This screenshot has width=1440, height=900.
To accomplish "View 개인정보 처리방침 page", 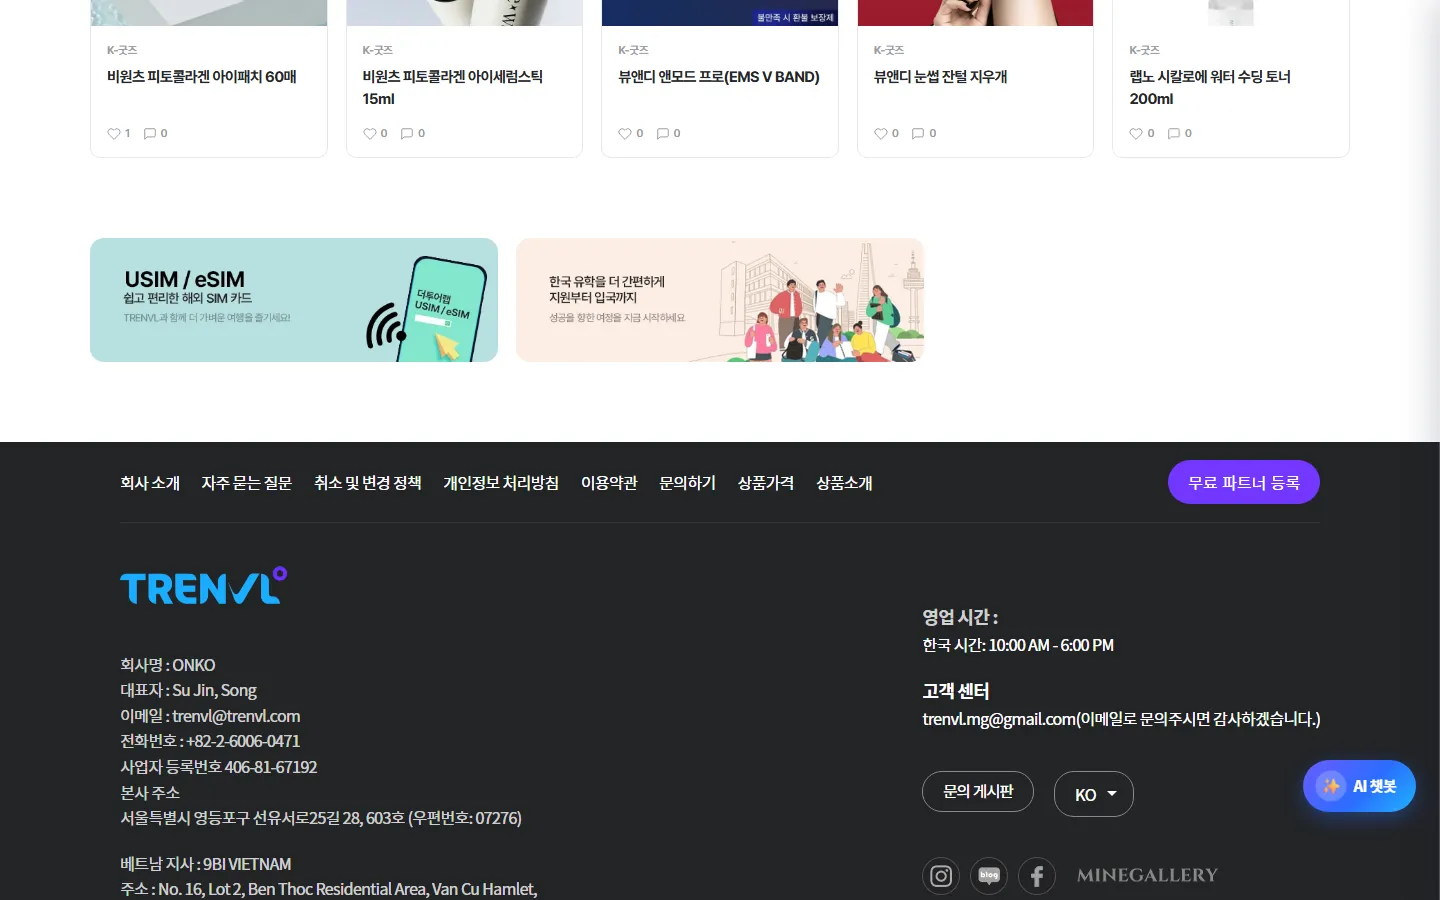I will coord(501,483).
